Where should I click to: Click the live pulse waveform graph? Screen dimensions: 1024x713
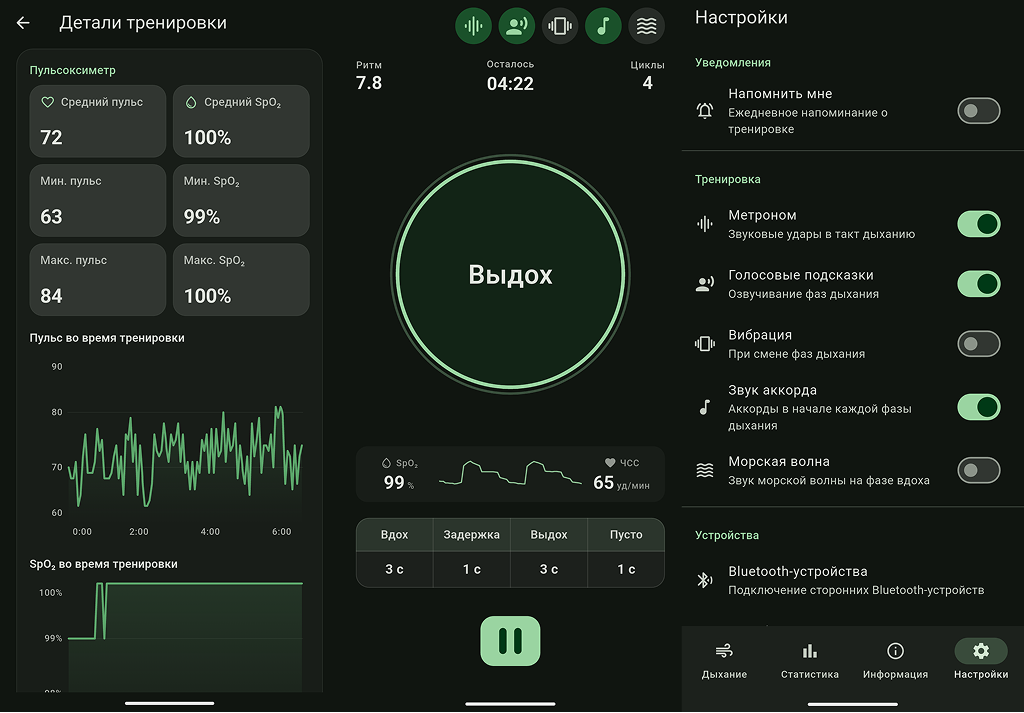pyautogui.click(x=510, y=473)
